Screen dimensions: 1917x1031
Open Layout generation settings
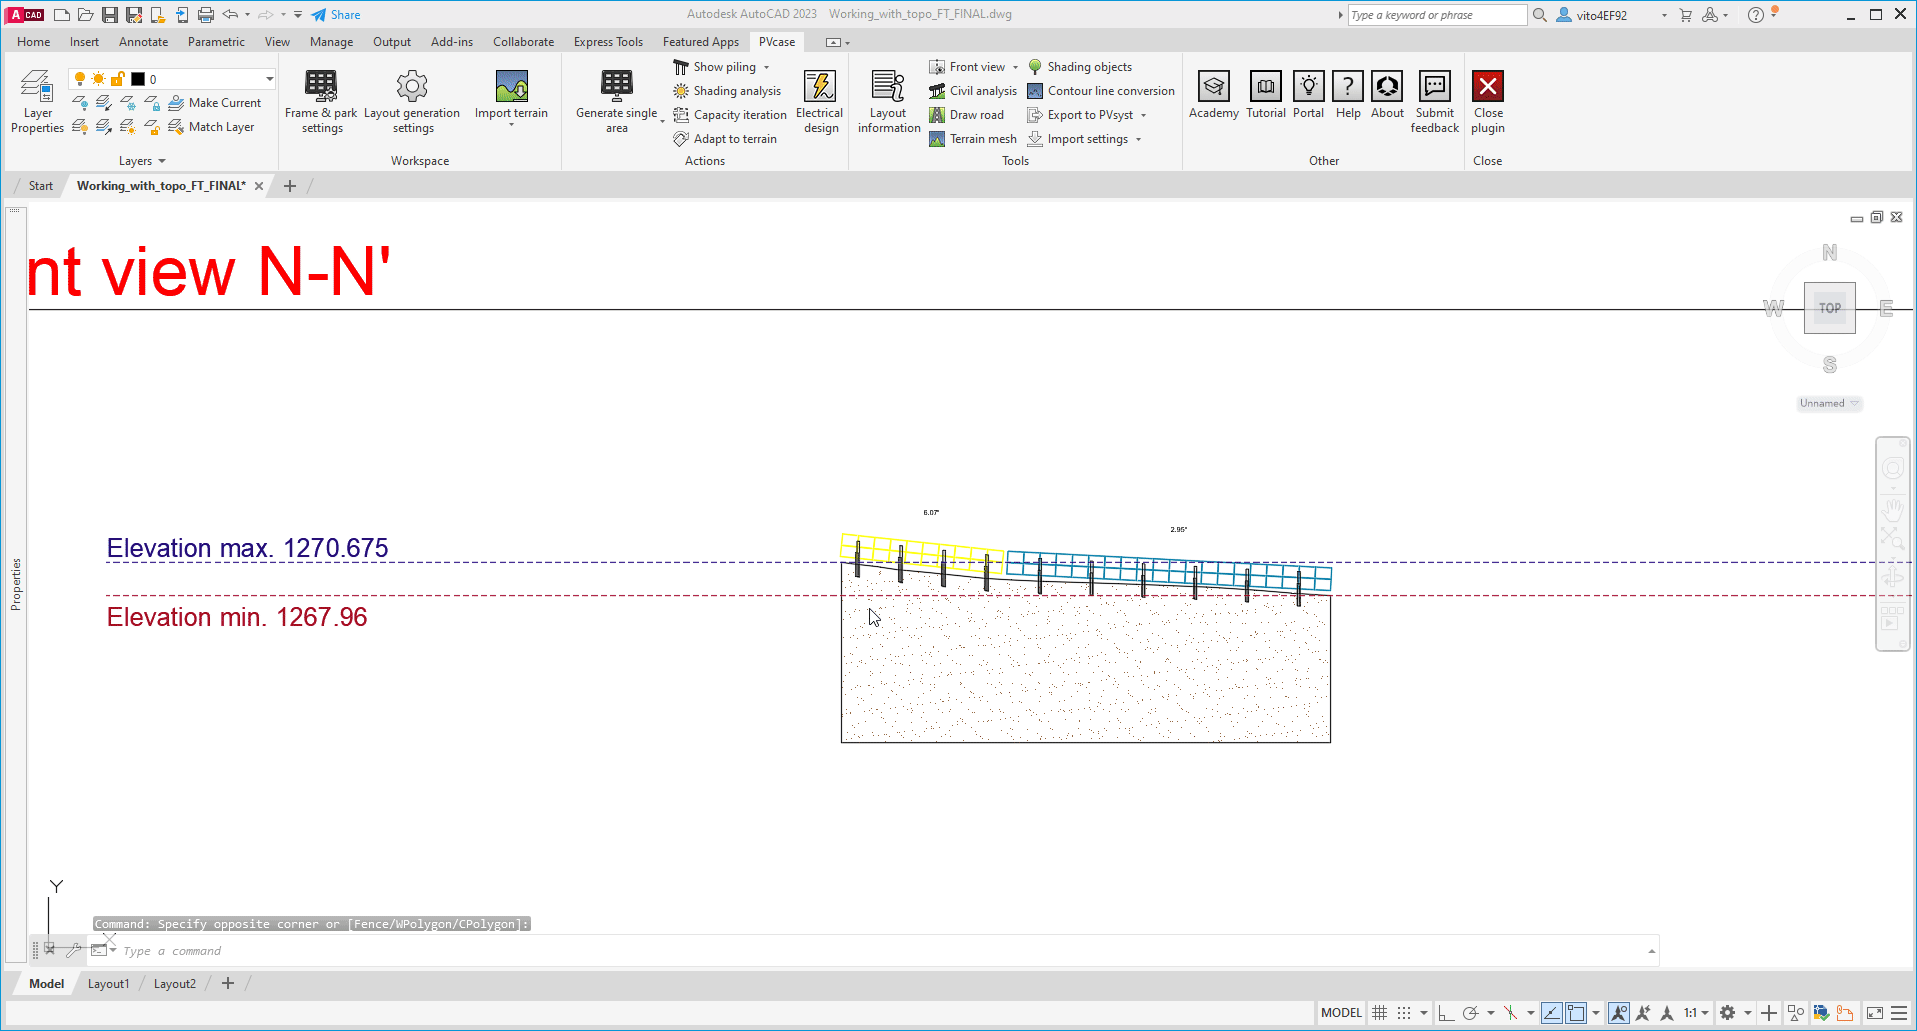coord(412,100)
